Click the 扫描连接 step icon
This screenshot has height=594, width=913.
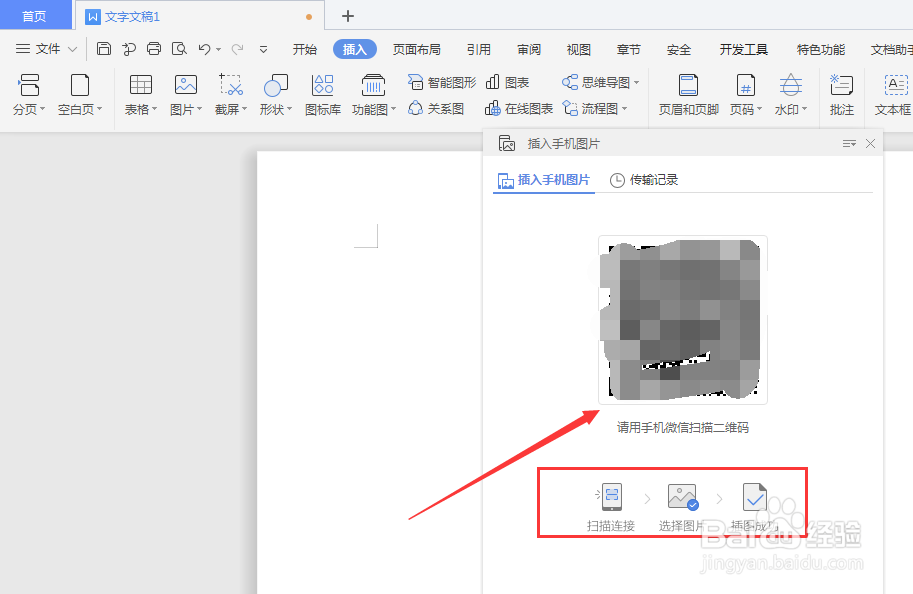tap(611, 497)
